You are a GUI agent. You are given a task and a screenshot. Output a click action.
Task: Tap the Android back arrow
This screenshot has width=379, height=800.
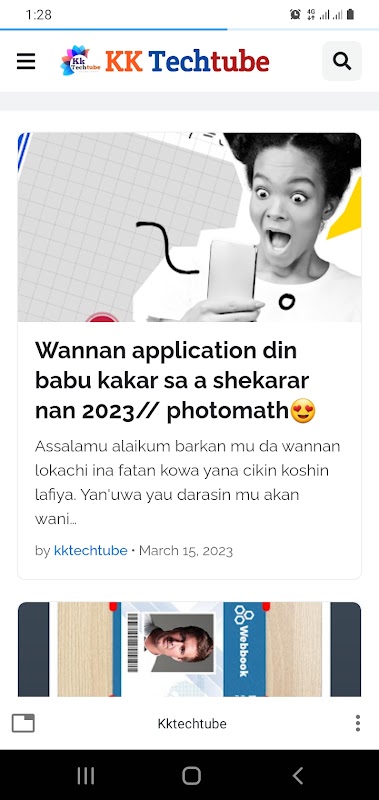pyautogui.click(x=298, y=776)
